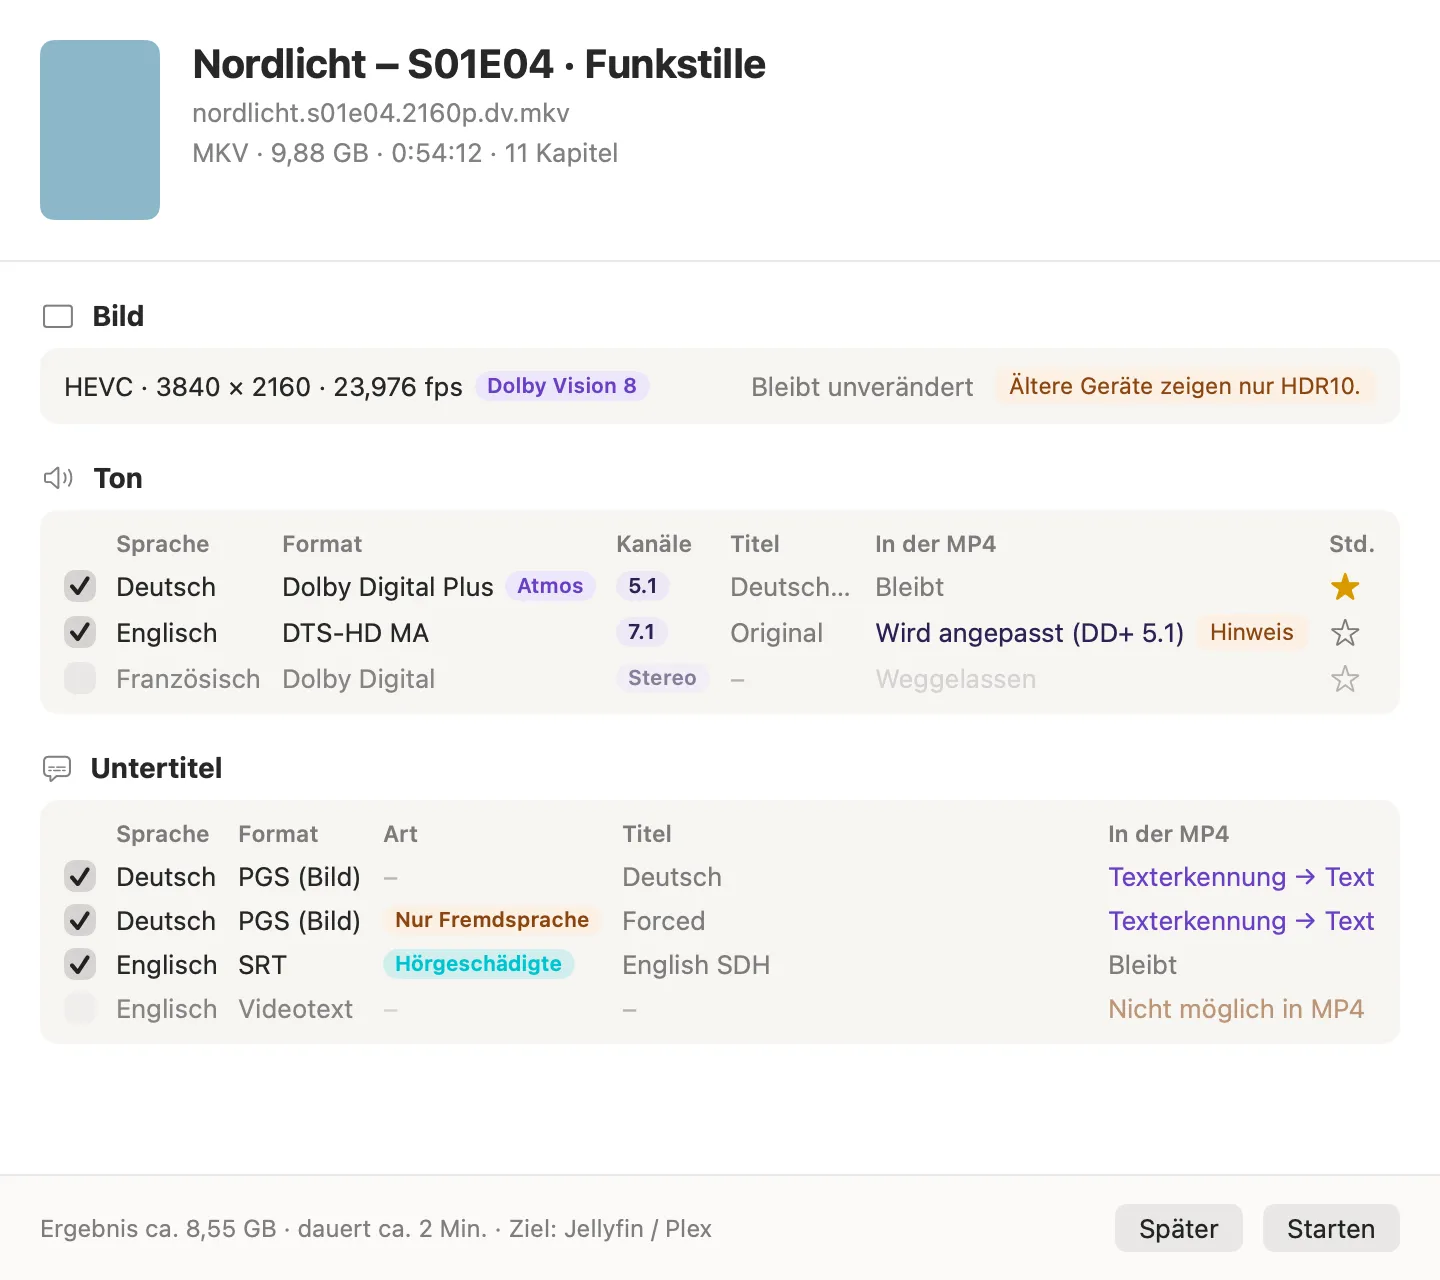The image size is (1440, 1280).
Task: Click the blue poster thumbnail
Action: point(100,130)
